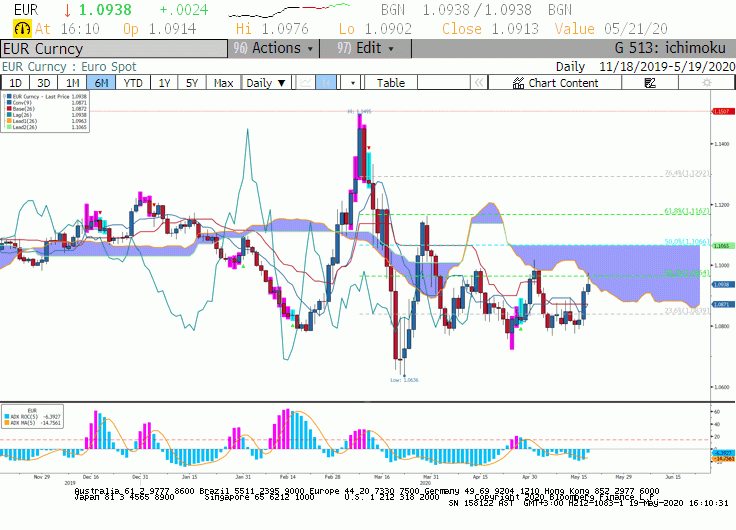The height and width of the screenshot is (530, 736).
Task: Select the 1D range tab
Action: 15,83
